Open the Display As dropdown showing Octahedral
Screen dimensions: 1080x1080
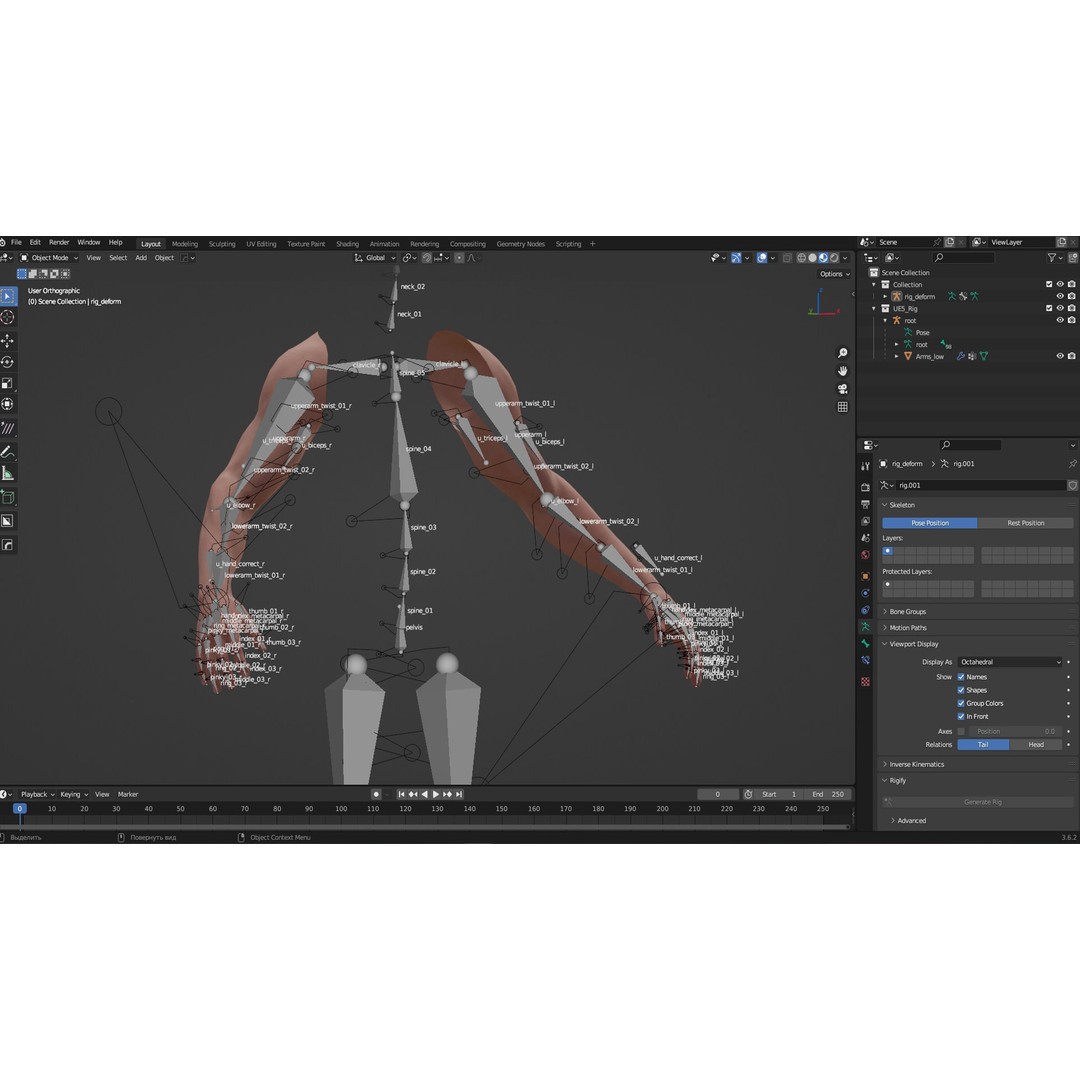click(1010, 661)
